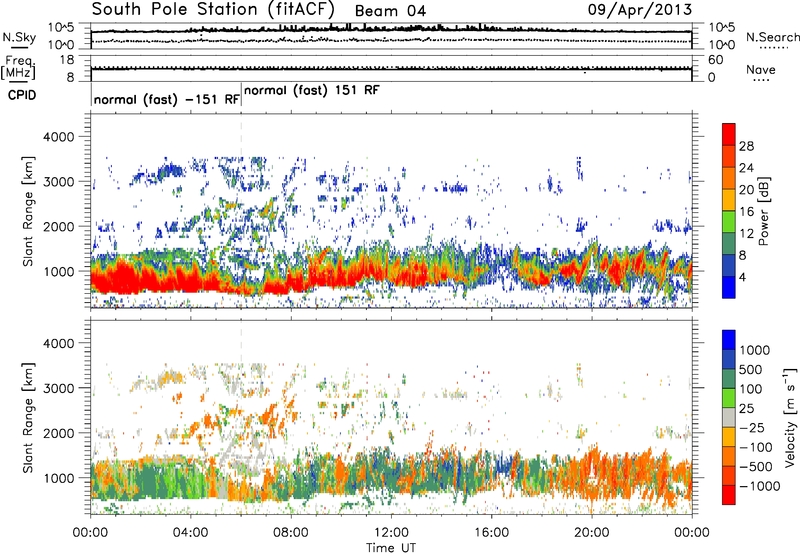Click 'Slant Range [km]' label of power plot
This screenshot has width=800, height=554.
(28, 211)
